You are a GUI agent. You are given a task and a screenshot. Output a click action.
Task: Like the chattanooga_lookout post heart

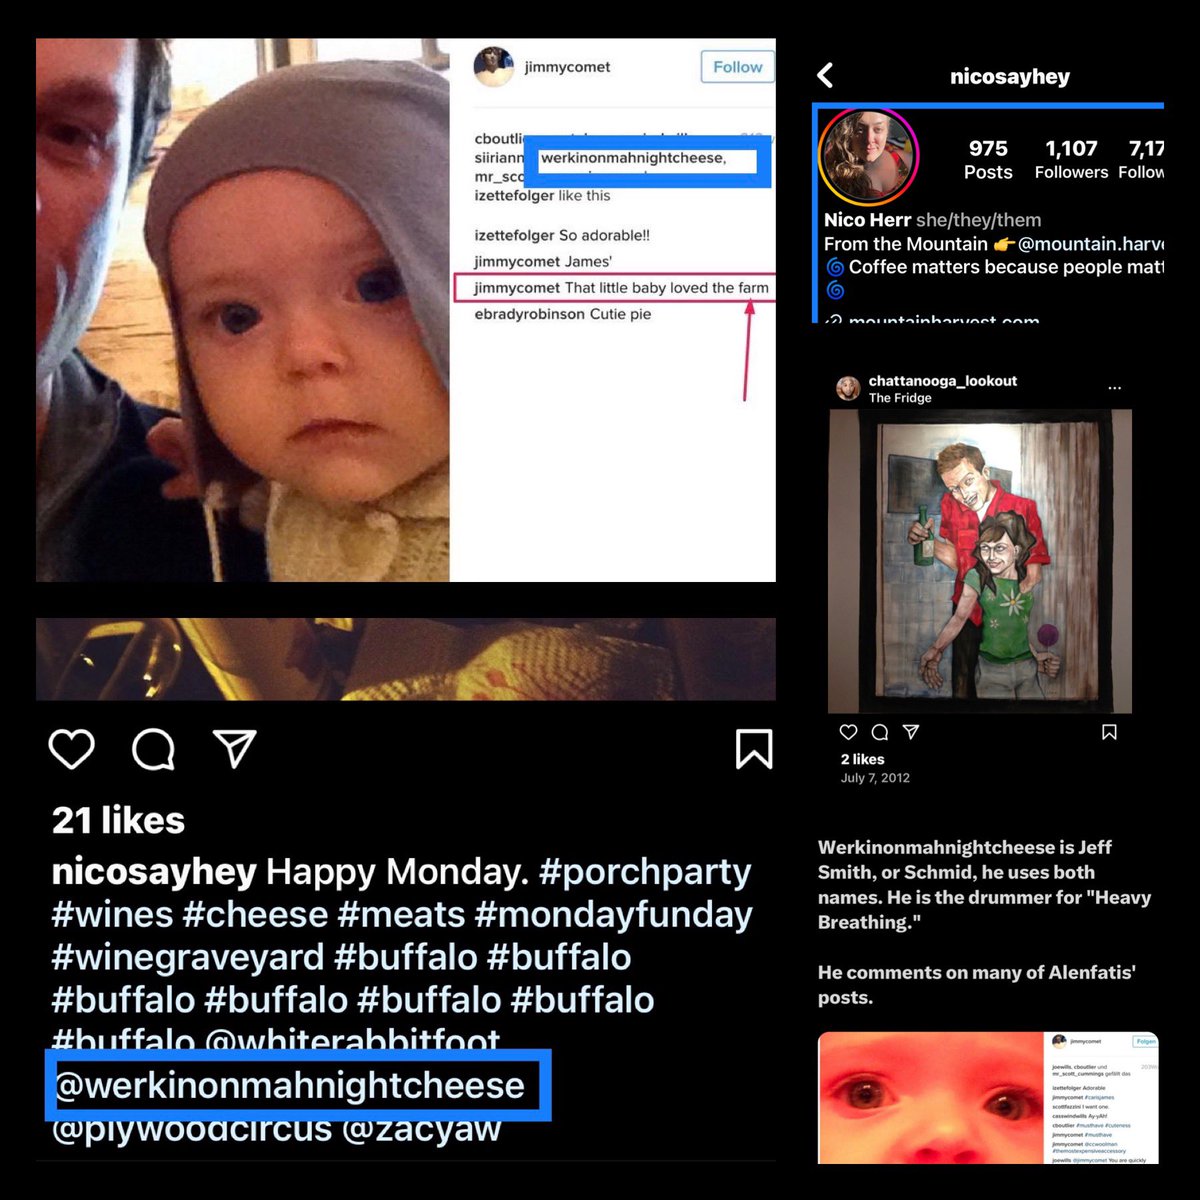849,732
